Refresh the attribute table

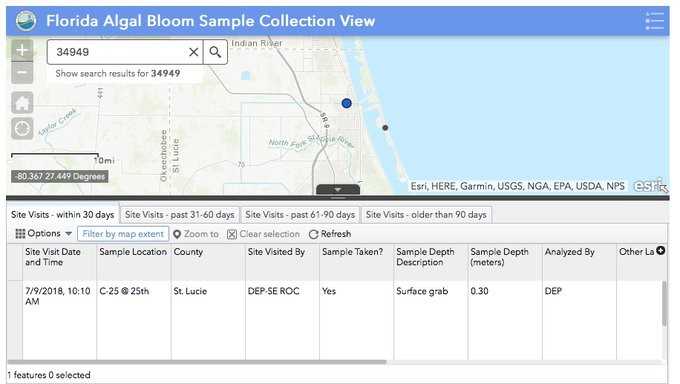coord(330,234)
